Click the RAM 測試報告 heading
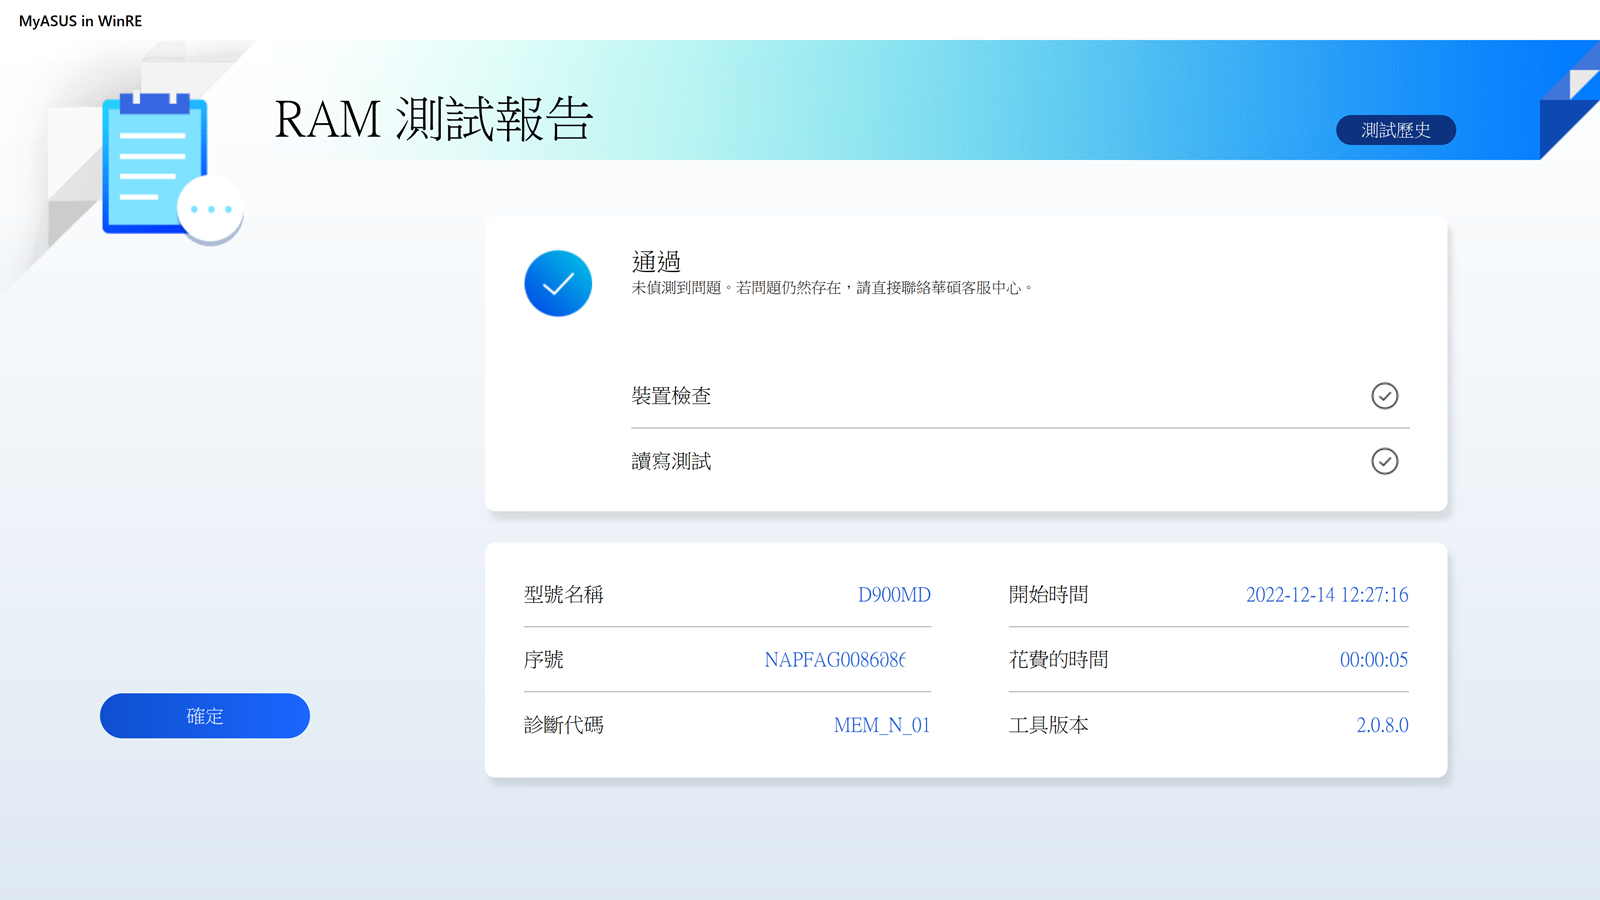Screen dimensions: 1600x900 (433, 119)
